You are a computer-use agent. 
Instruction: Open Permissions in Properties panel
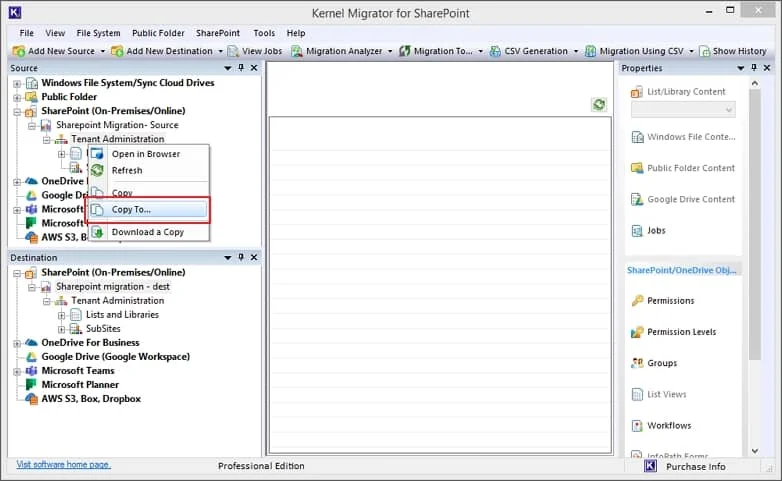(663, 300)
